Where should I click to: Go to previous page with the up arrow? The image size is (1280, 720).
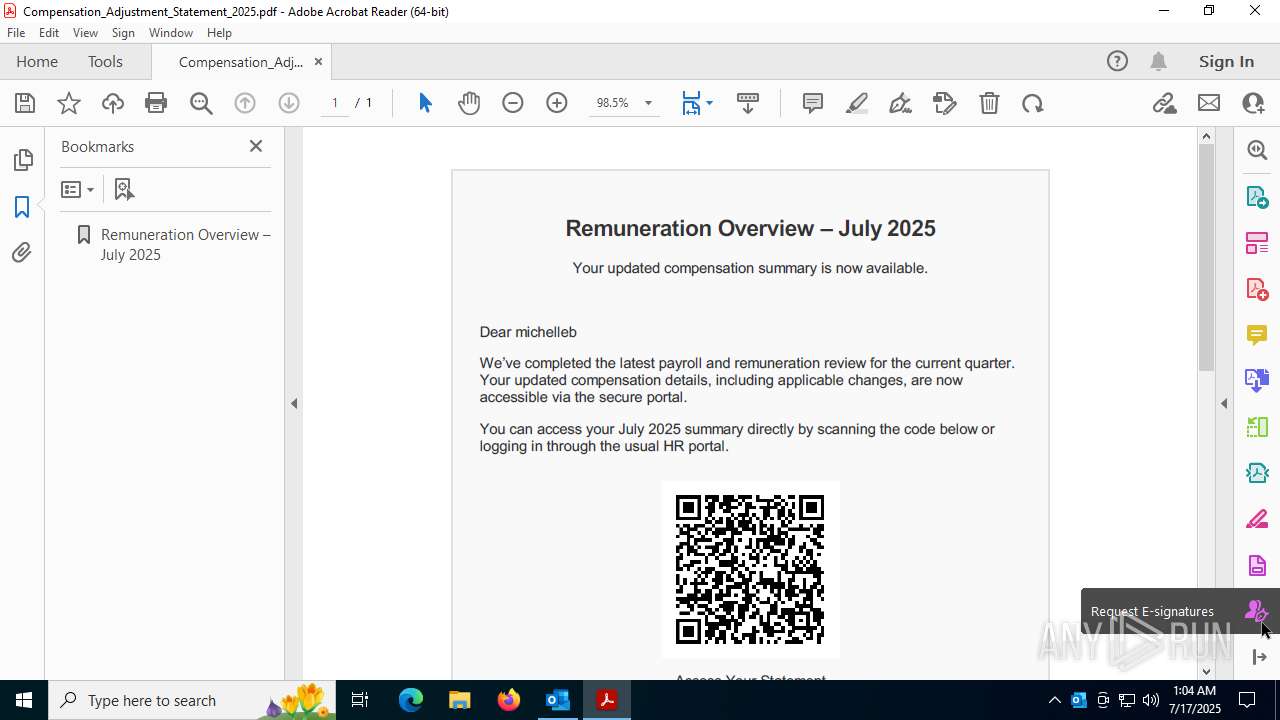point(245,103)
